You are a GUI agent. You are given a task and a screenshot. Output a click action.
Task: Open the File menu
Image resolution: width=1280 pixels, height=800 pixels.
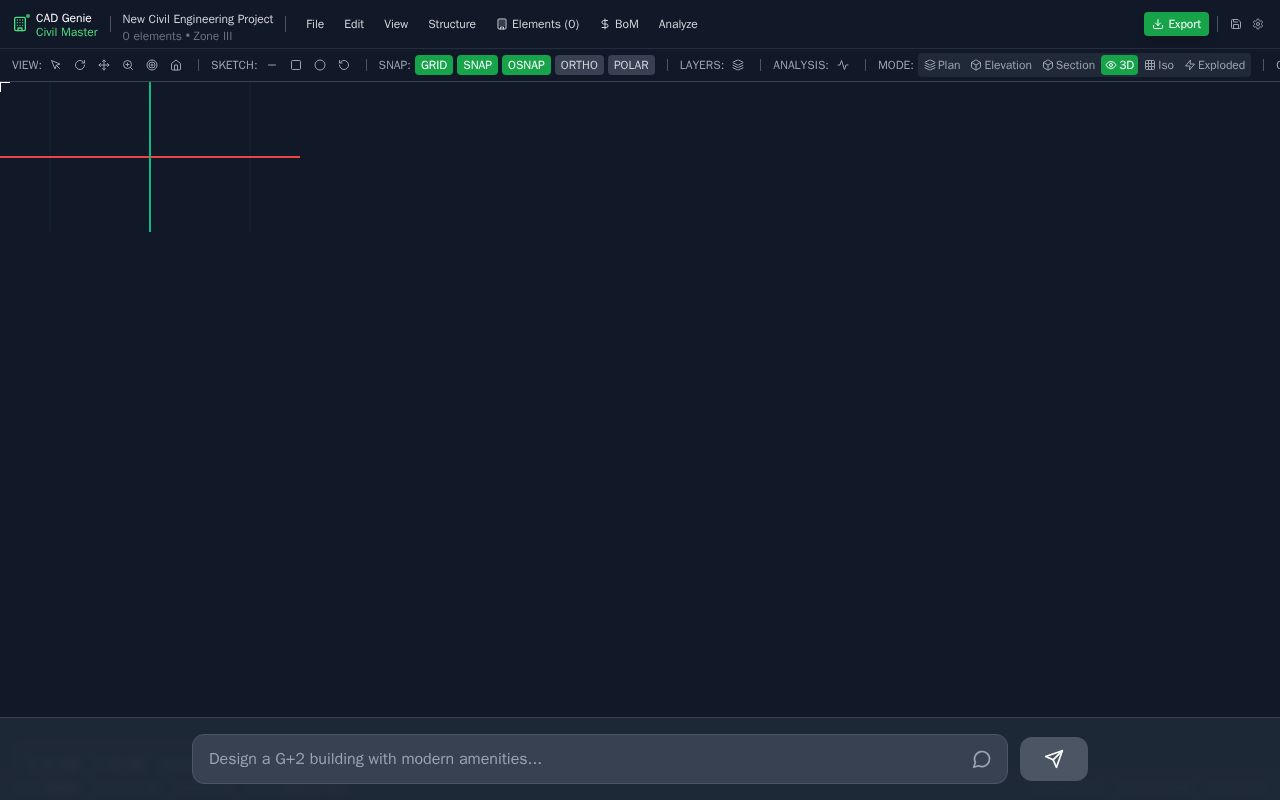coord(315,24)
